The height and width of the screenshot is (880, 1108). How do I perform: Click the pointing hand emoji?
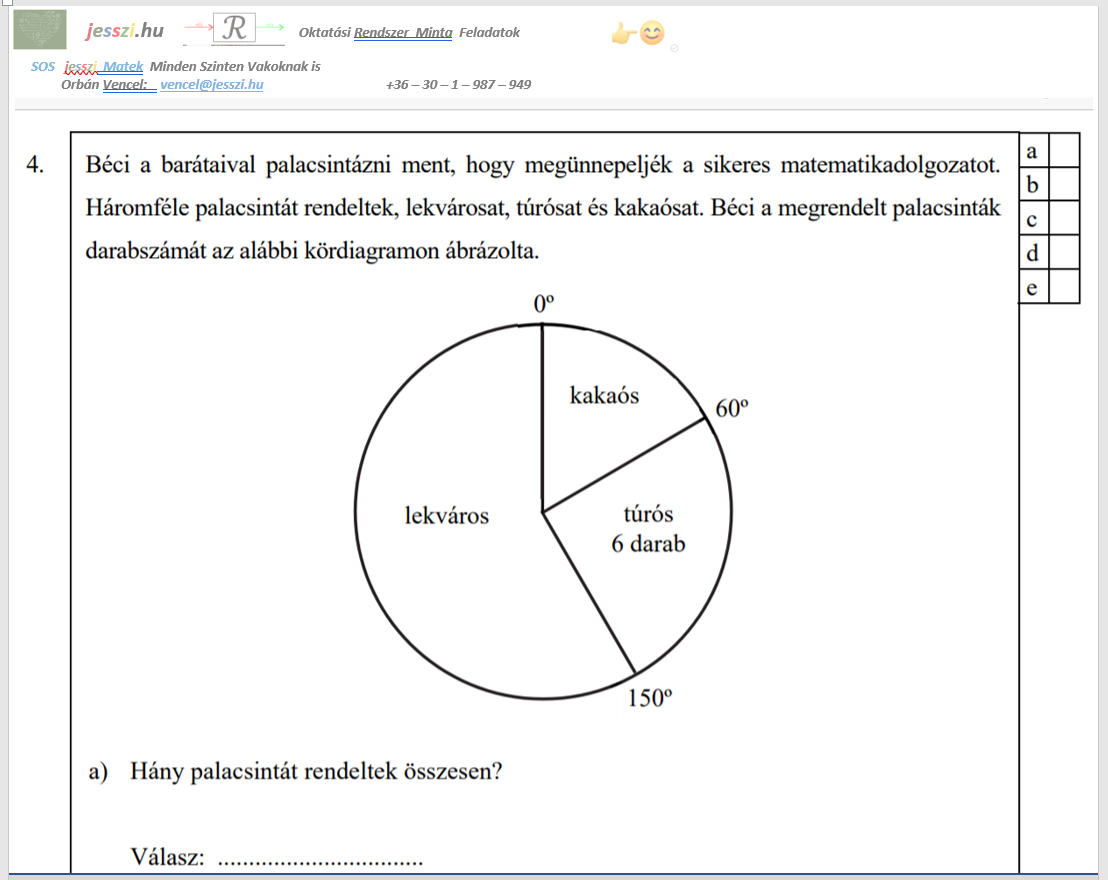623,33
